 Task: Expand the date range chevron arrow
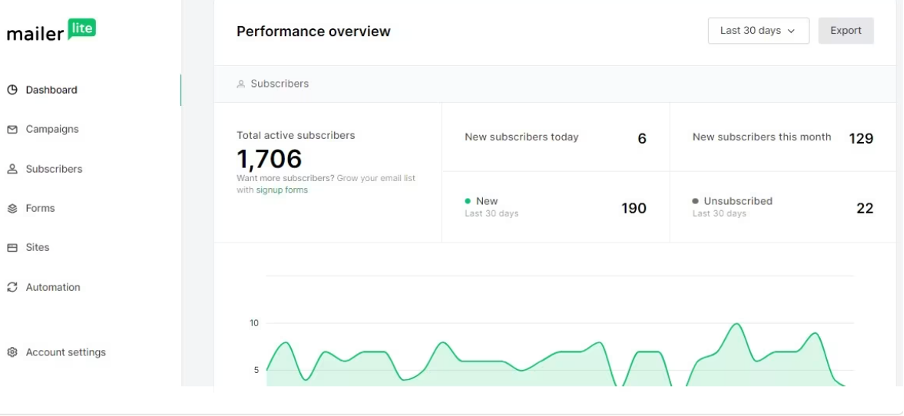click(791, 31)
